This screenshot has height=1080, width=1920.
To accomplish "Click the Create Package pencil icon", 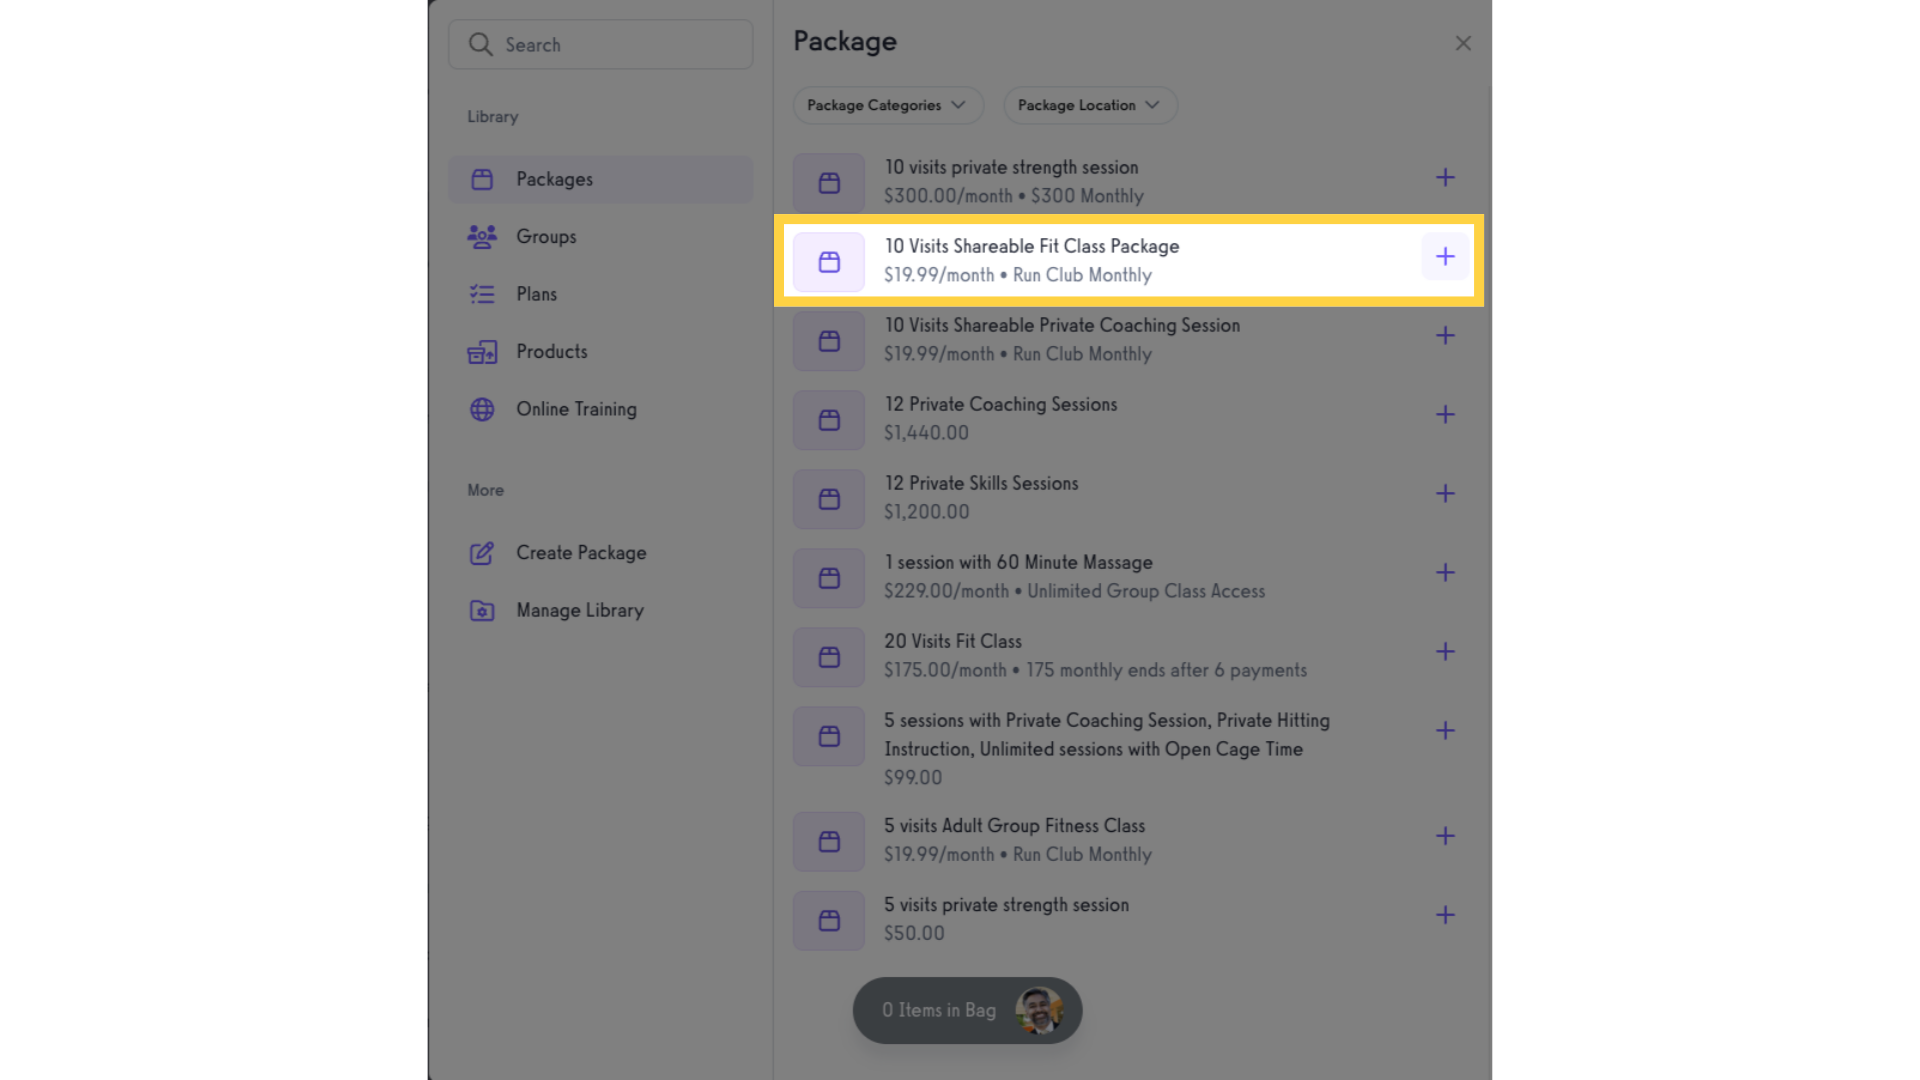I will (x=482, y=553).
